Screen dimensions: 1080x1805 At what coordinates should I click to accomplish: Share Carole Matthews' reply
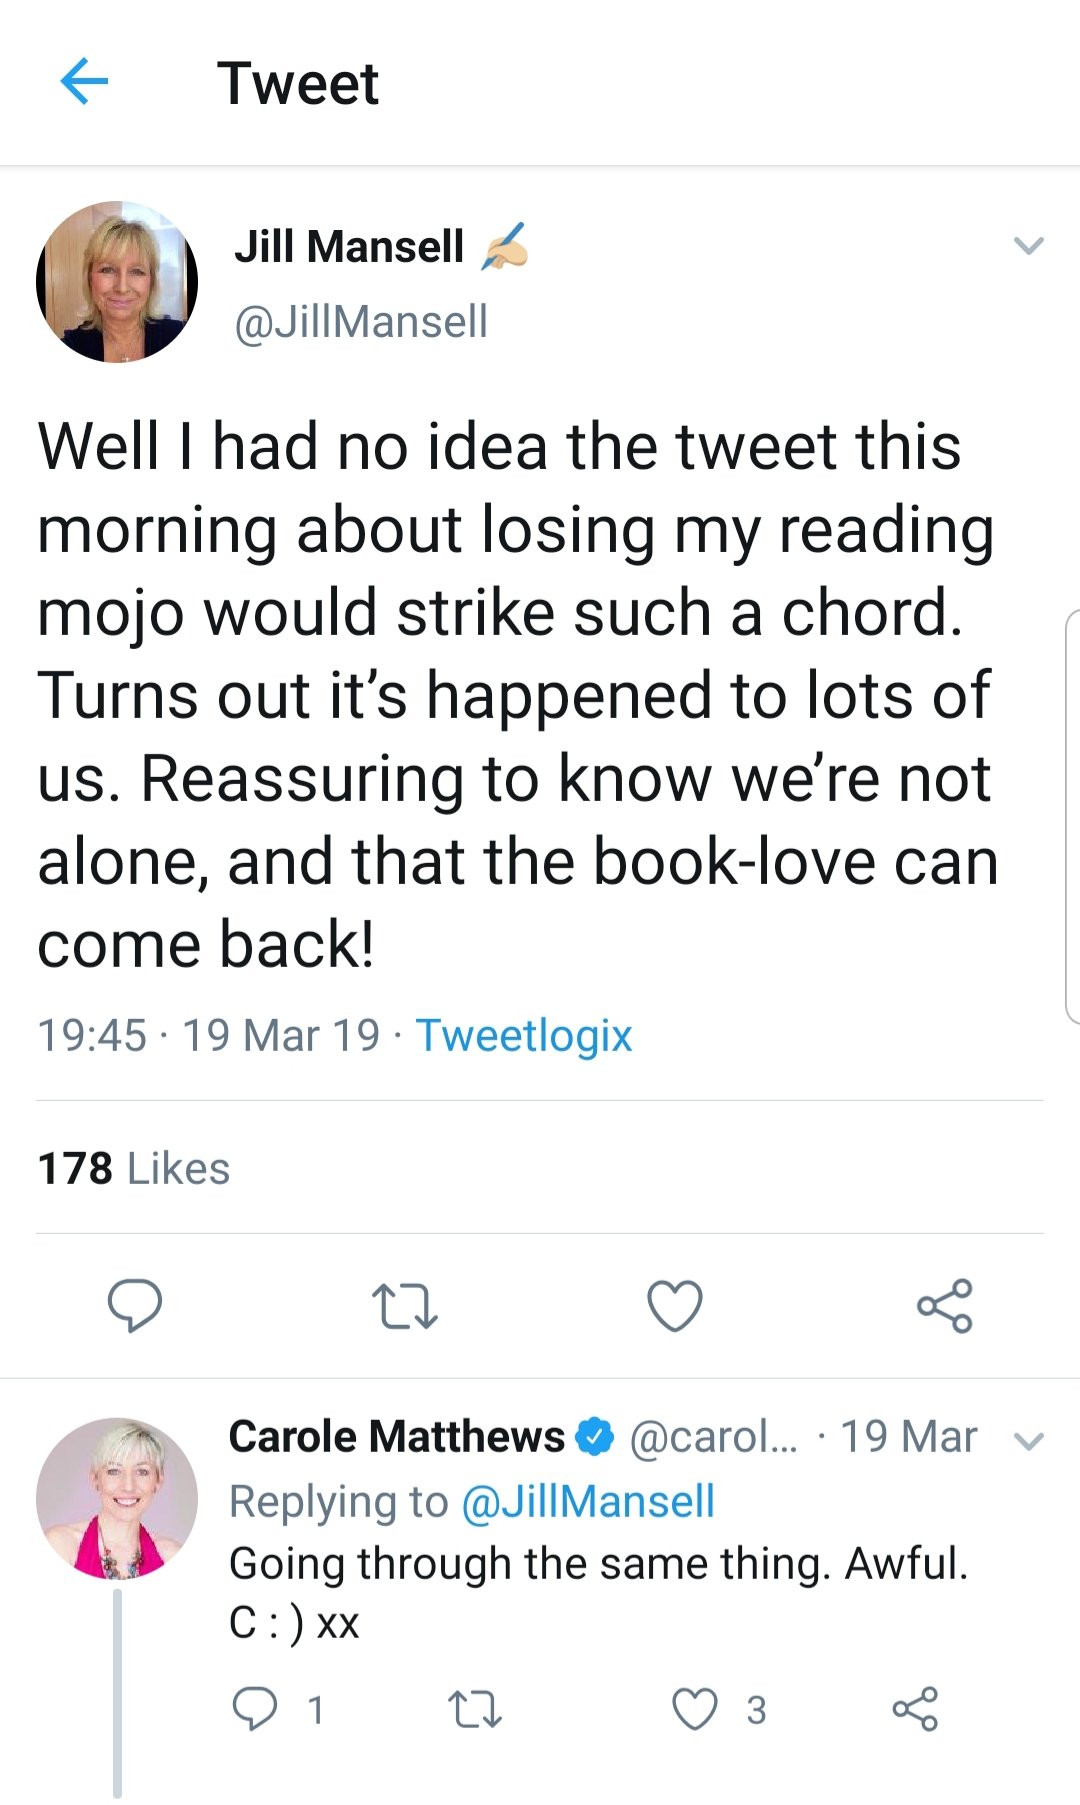(x=915, y=1709)
